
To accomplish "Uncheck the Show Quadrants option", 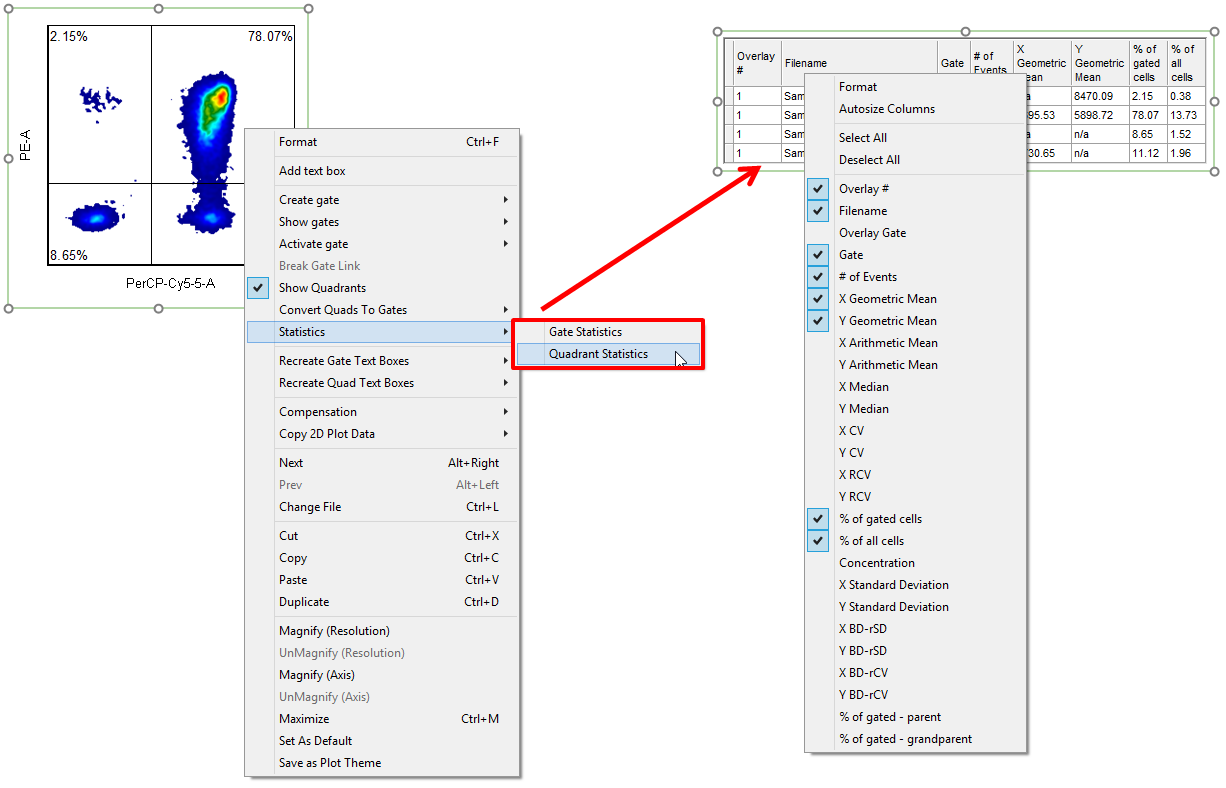I will (322, 288).
